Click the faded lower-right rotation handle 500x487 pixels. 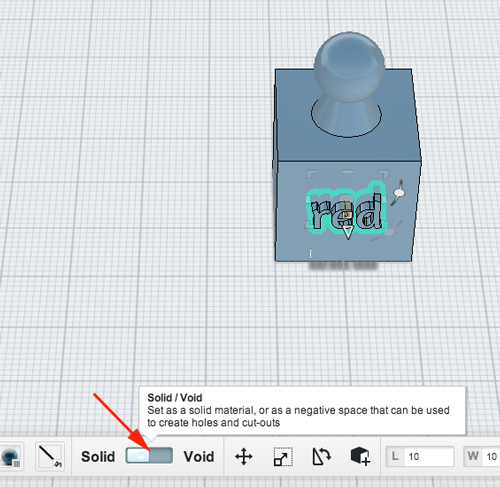tap(388, 232)
